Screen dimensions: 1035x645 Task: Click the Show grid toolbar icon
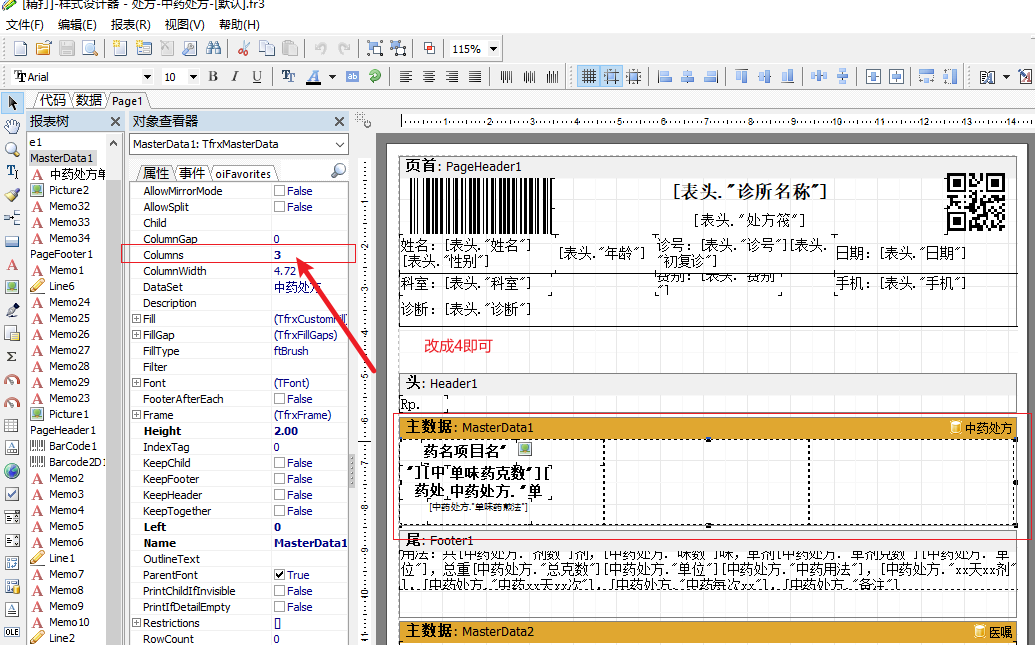click(589, 77)
